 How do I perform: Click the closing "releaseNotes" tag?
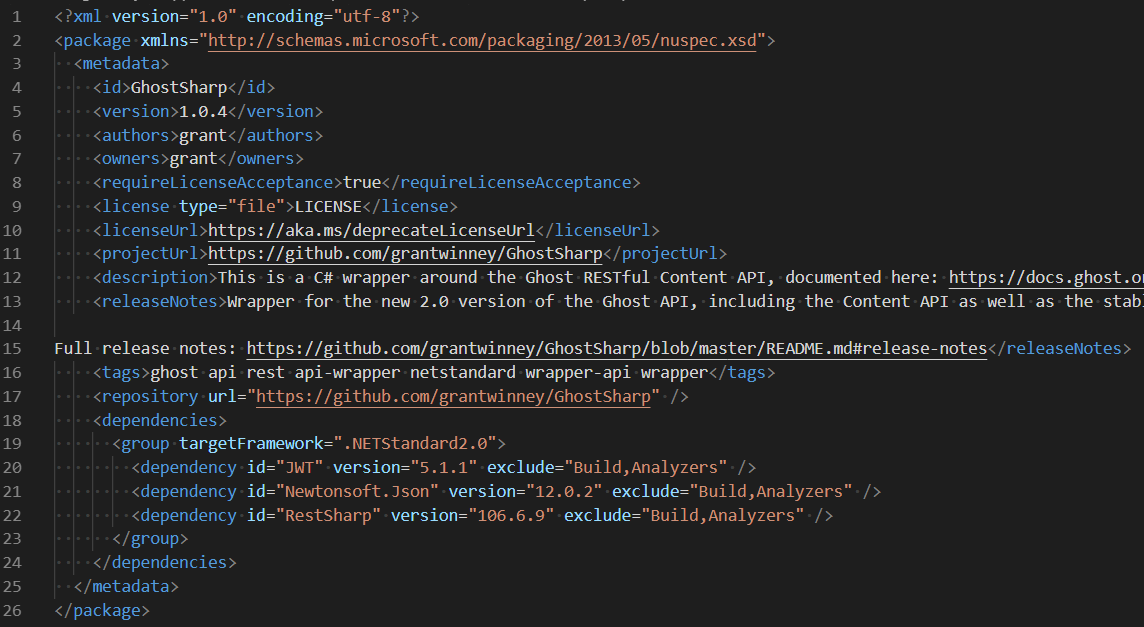click(1064, 349)
